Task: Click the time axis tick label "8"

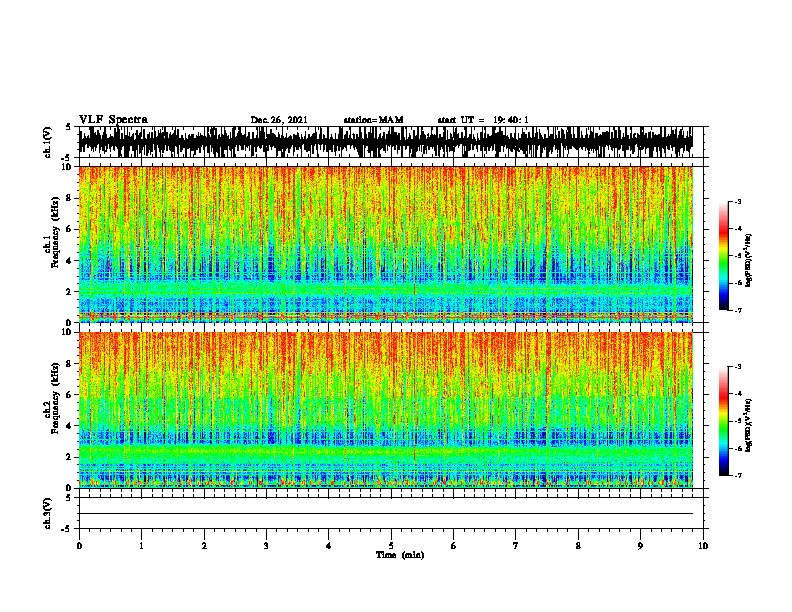Action: (x=578, y=546)
